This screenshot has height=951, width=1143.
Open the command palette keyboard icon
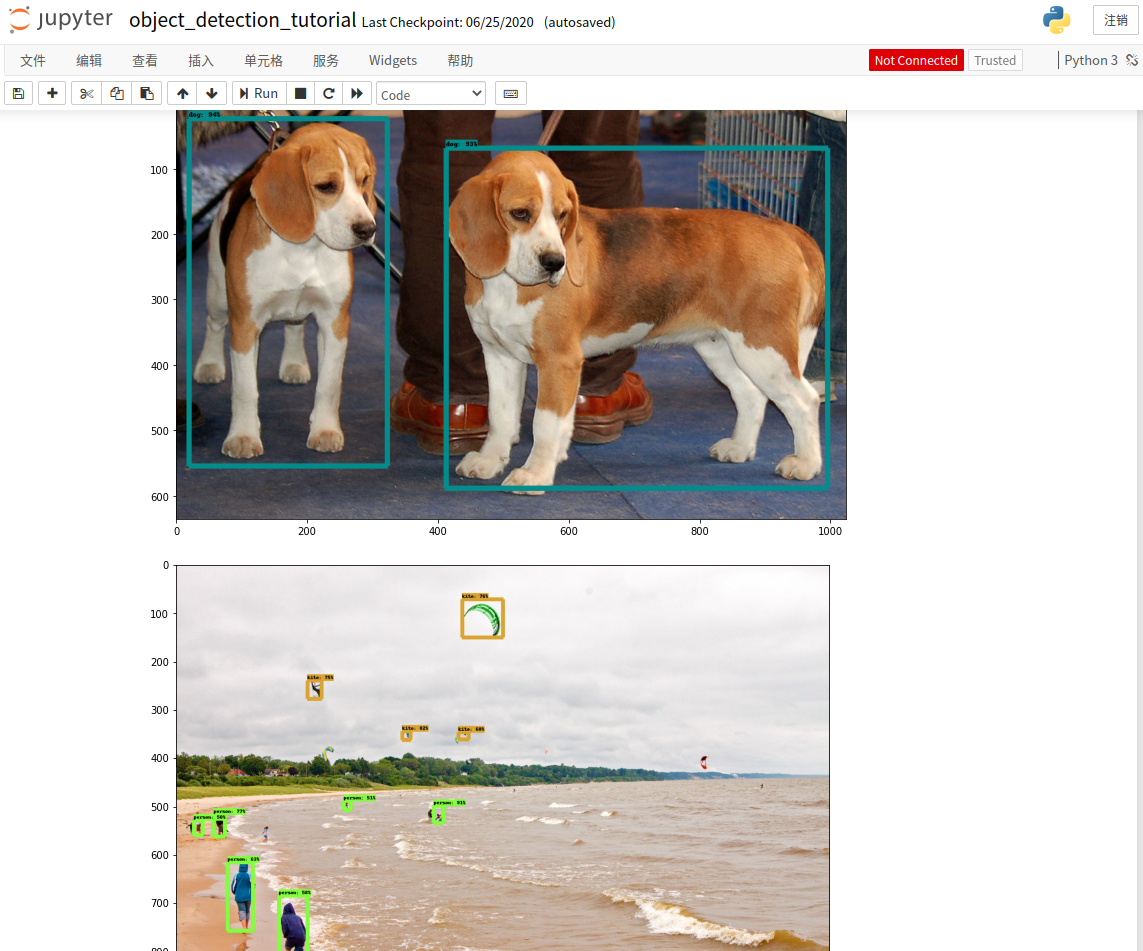pos(511,93)
